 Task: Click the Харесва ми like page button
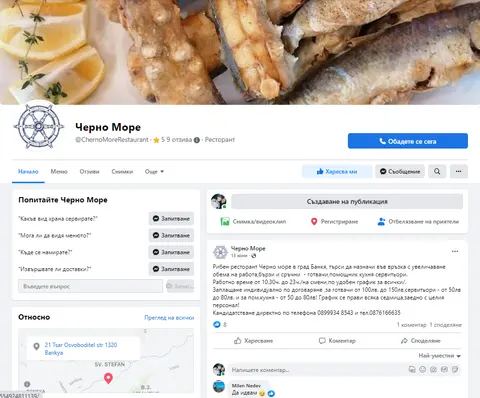tap(337, 171)
